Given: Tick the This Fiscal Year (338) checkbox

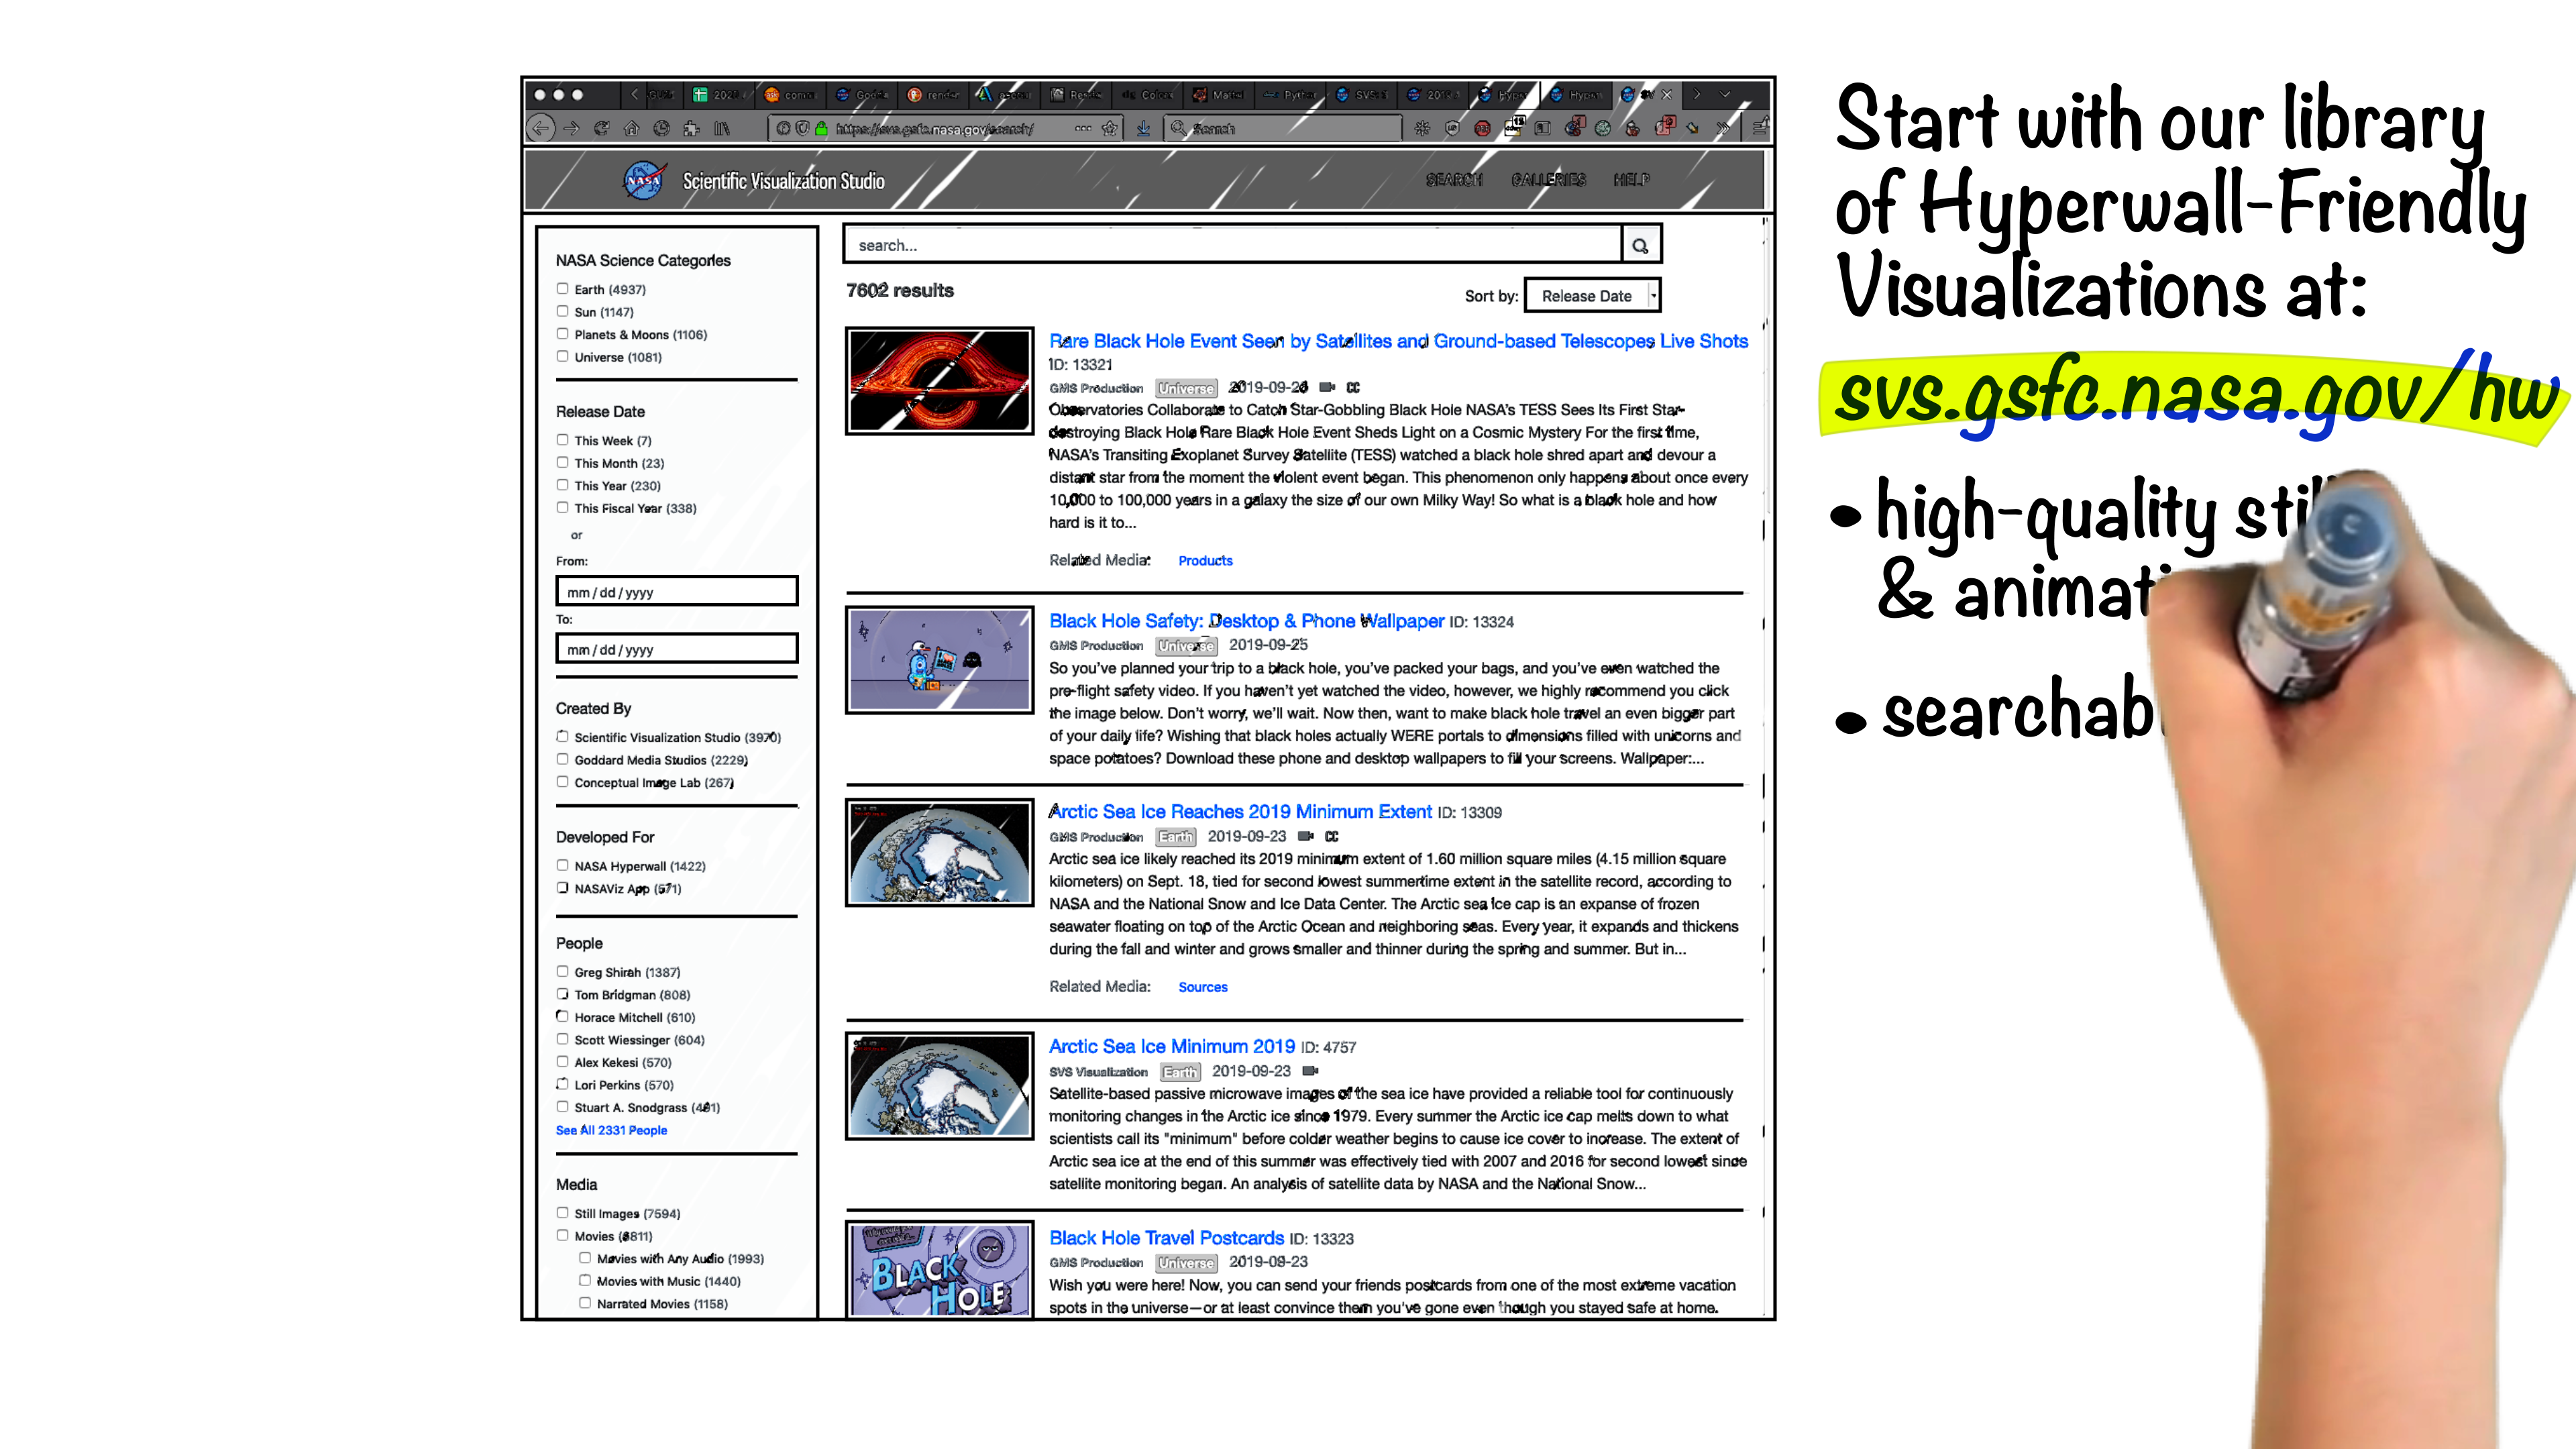Looking at the screenshot, I should 562,507.
